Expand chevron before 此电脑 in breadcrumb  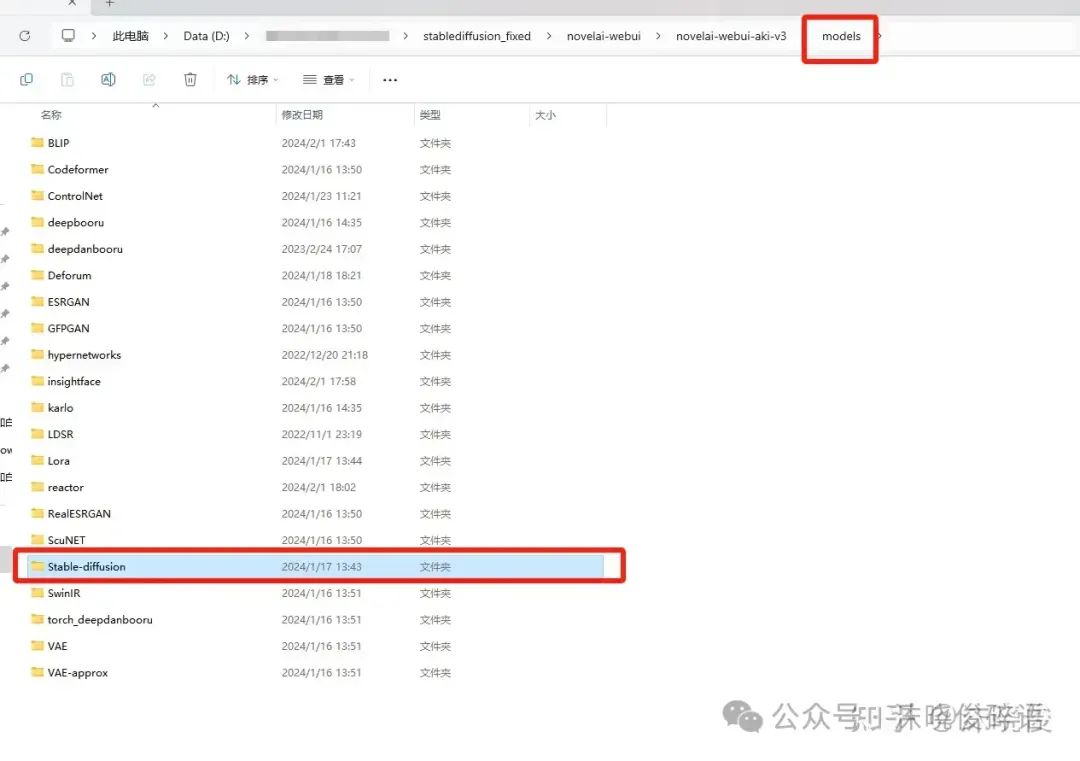tap(94, 36)
